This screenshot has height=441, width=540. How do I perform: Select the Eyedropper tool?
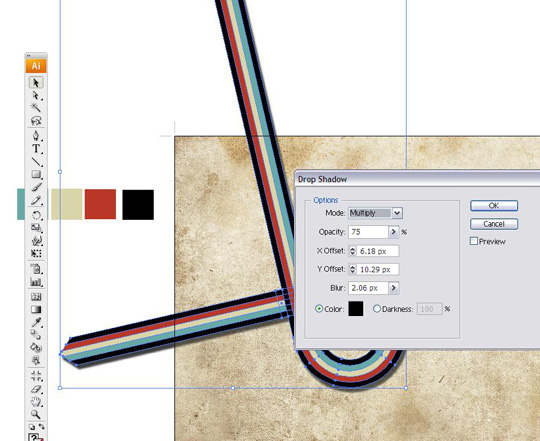coord(36,322)
